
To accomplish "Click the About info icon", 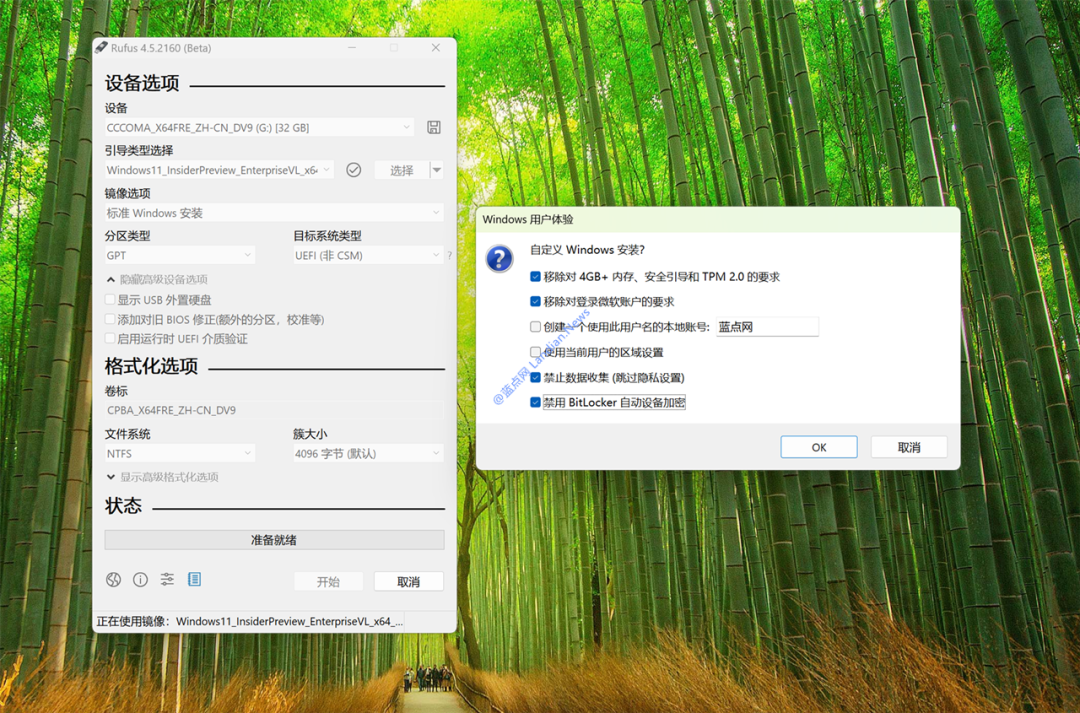I will click(x=140, y=579).
